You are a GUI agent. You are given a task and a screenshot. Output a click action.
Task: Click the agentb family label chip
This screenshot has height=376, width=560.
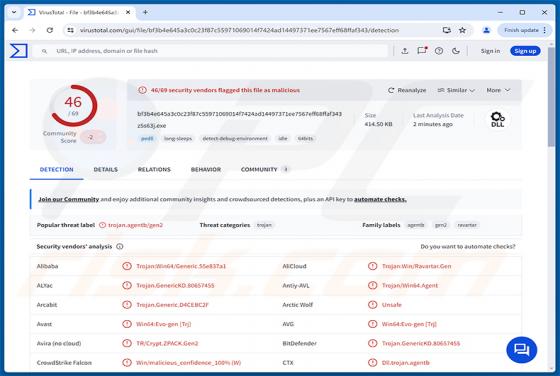tap(416, 225)
